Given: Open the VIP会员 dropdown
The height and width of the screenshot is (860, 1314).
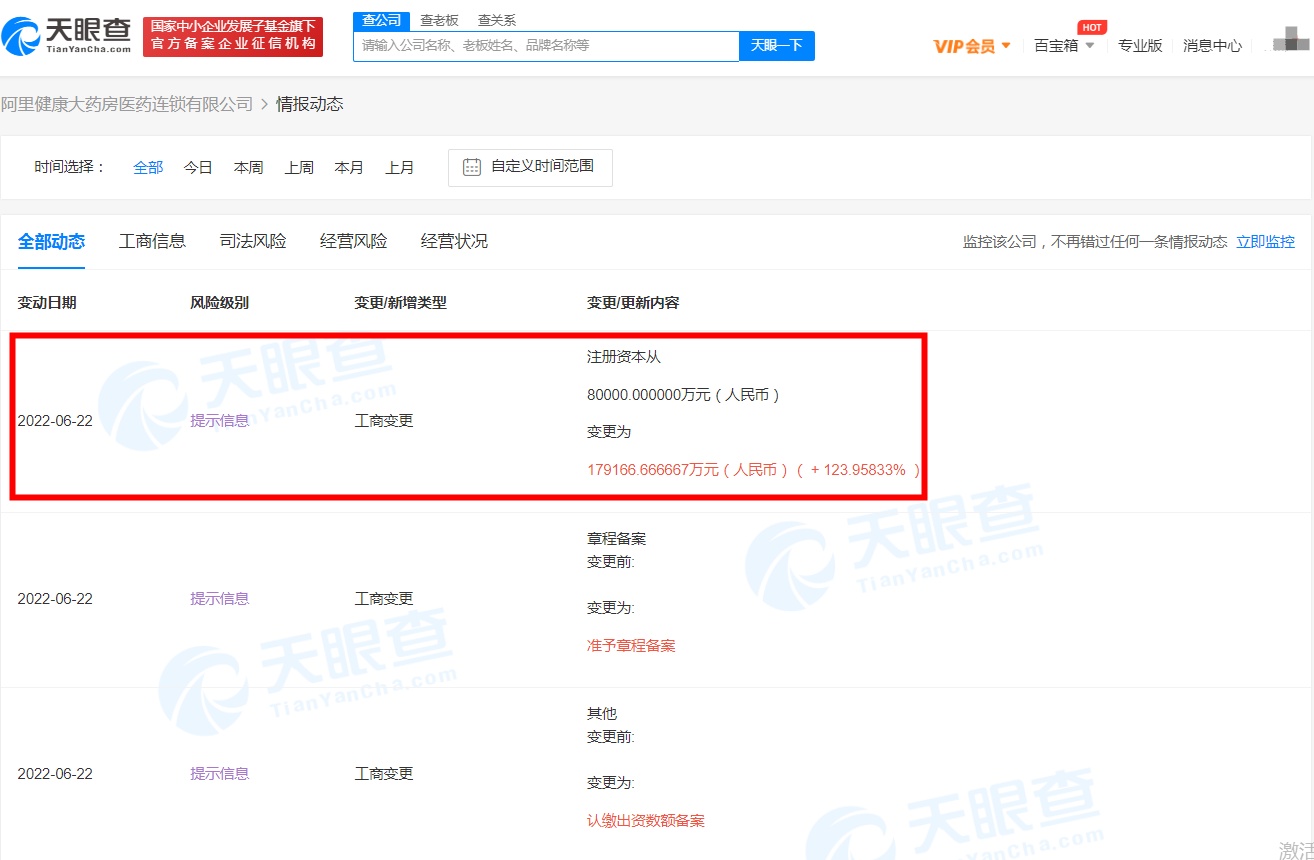Looking at the screenshot, I should click(971, 46).
